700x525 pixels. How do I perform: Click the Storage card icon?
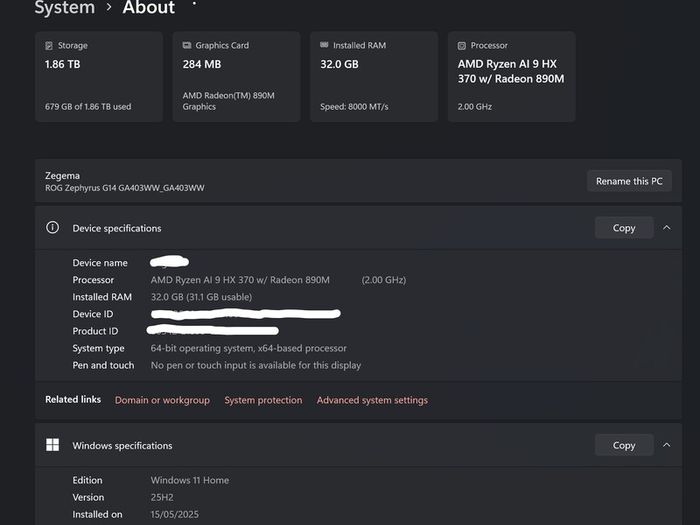[49, 46]
